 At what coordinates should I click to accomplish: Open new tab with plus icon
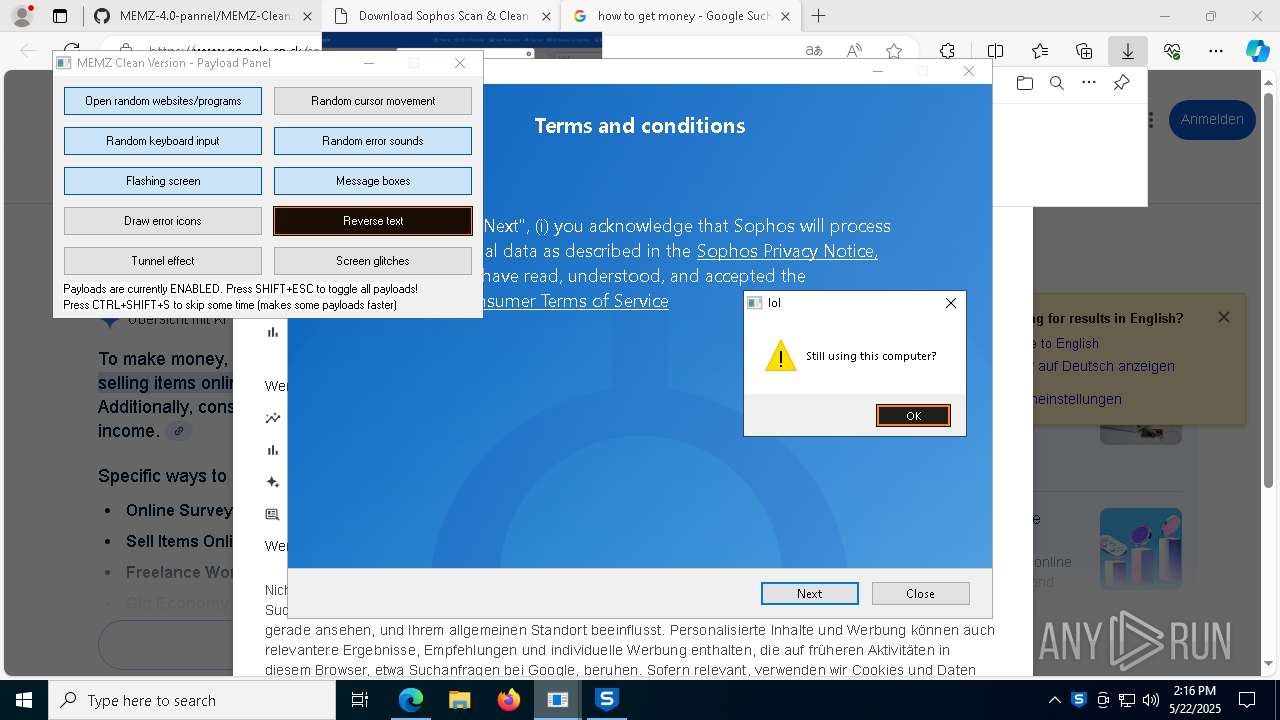[x=818, y=16]
